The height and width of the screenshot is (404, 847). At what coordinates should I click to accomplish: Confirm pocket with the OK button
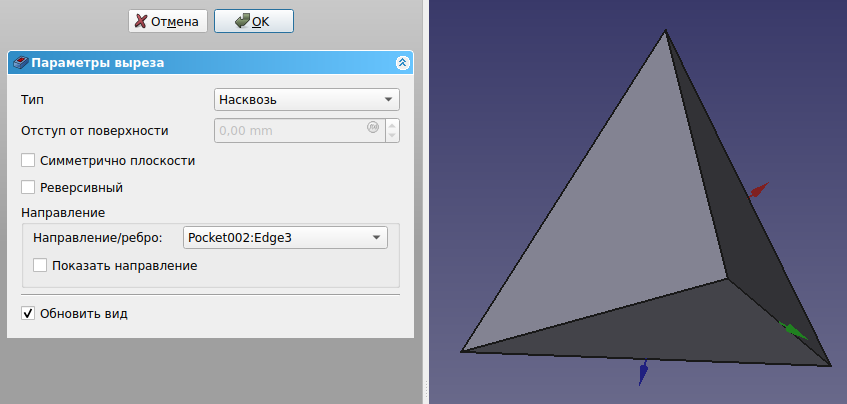pyautogui.click(x=254, y=22)
